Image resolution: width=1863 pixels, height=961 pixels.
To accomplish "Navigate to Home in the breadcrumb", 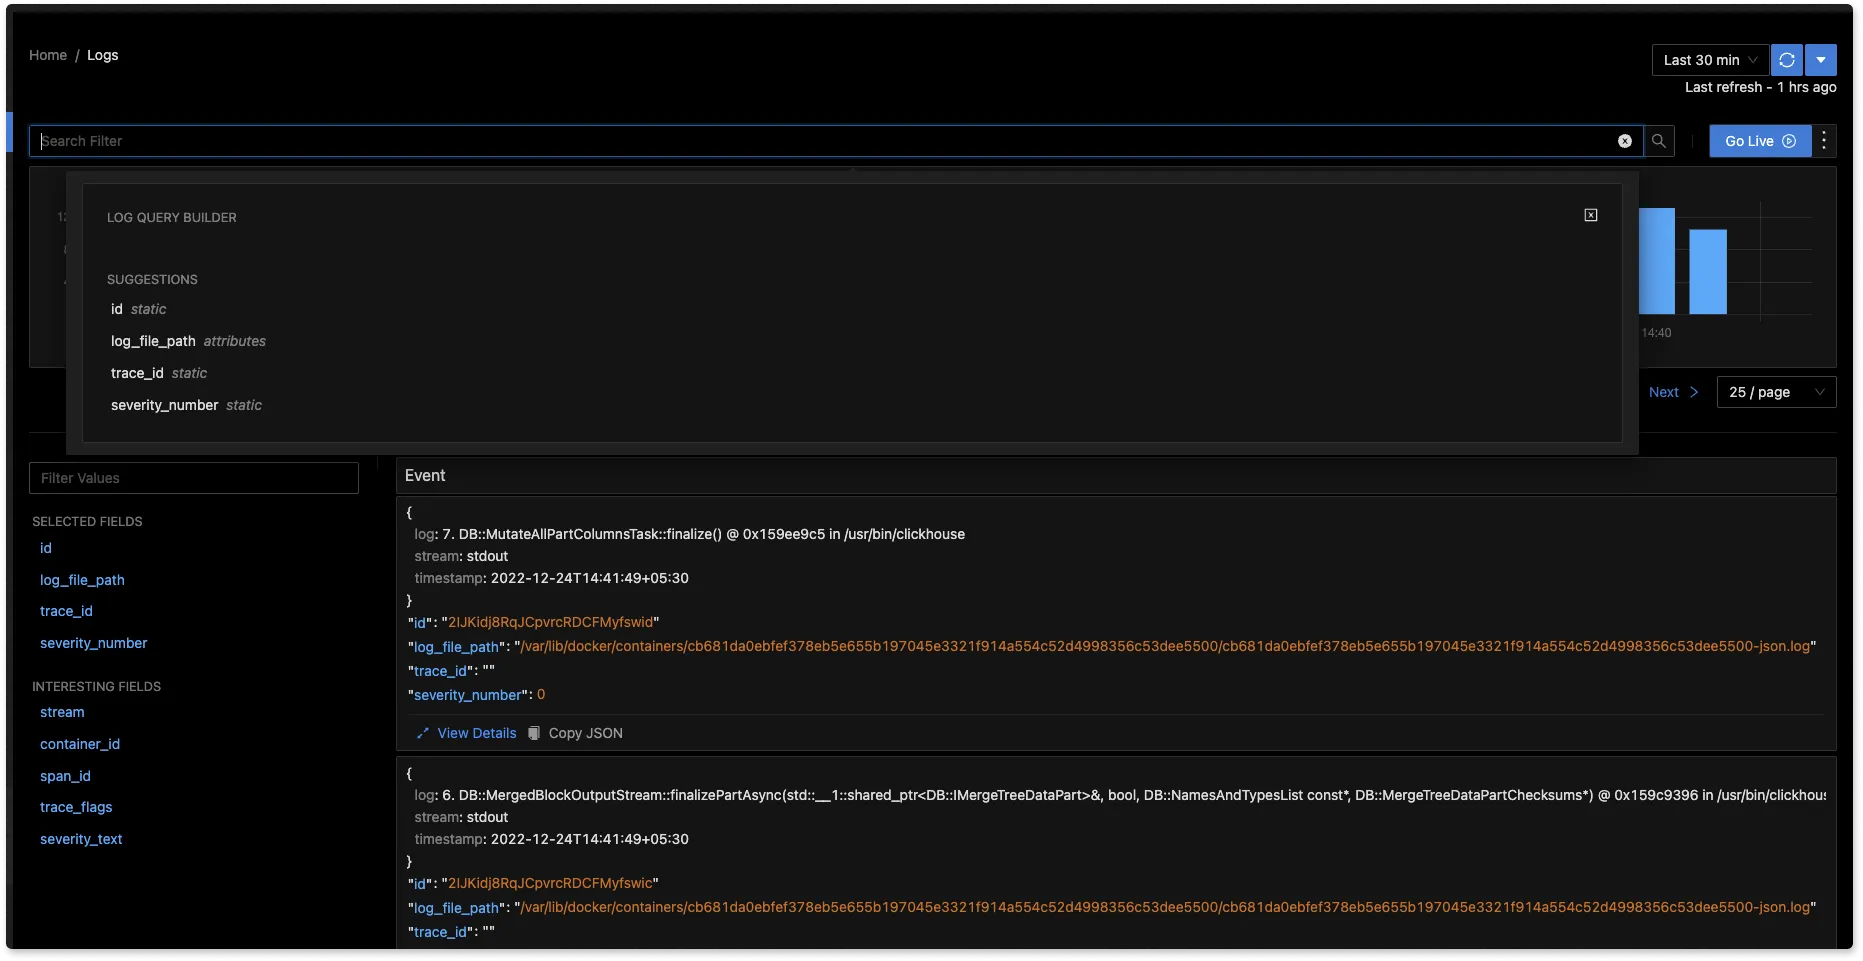I will [48, 55].
